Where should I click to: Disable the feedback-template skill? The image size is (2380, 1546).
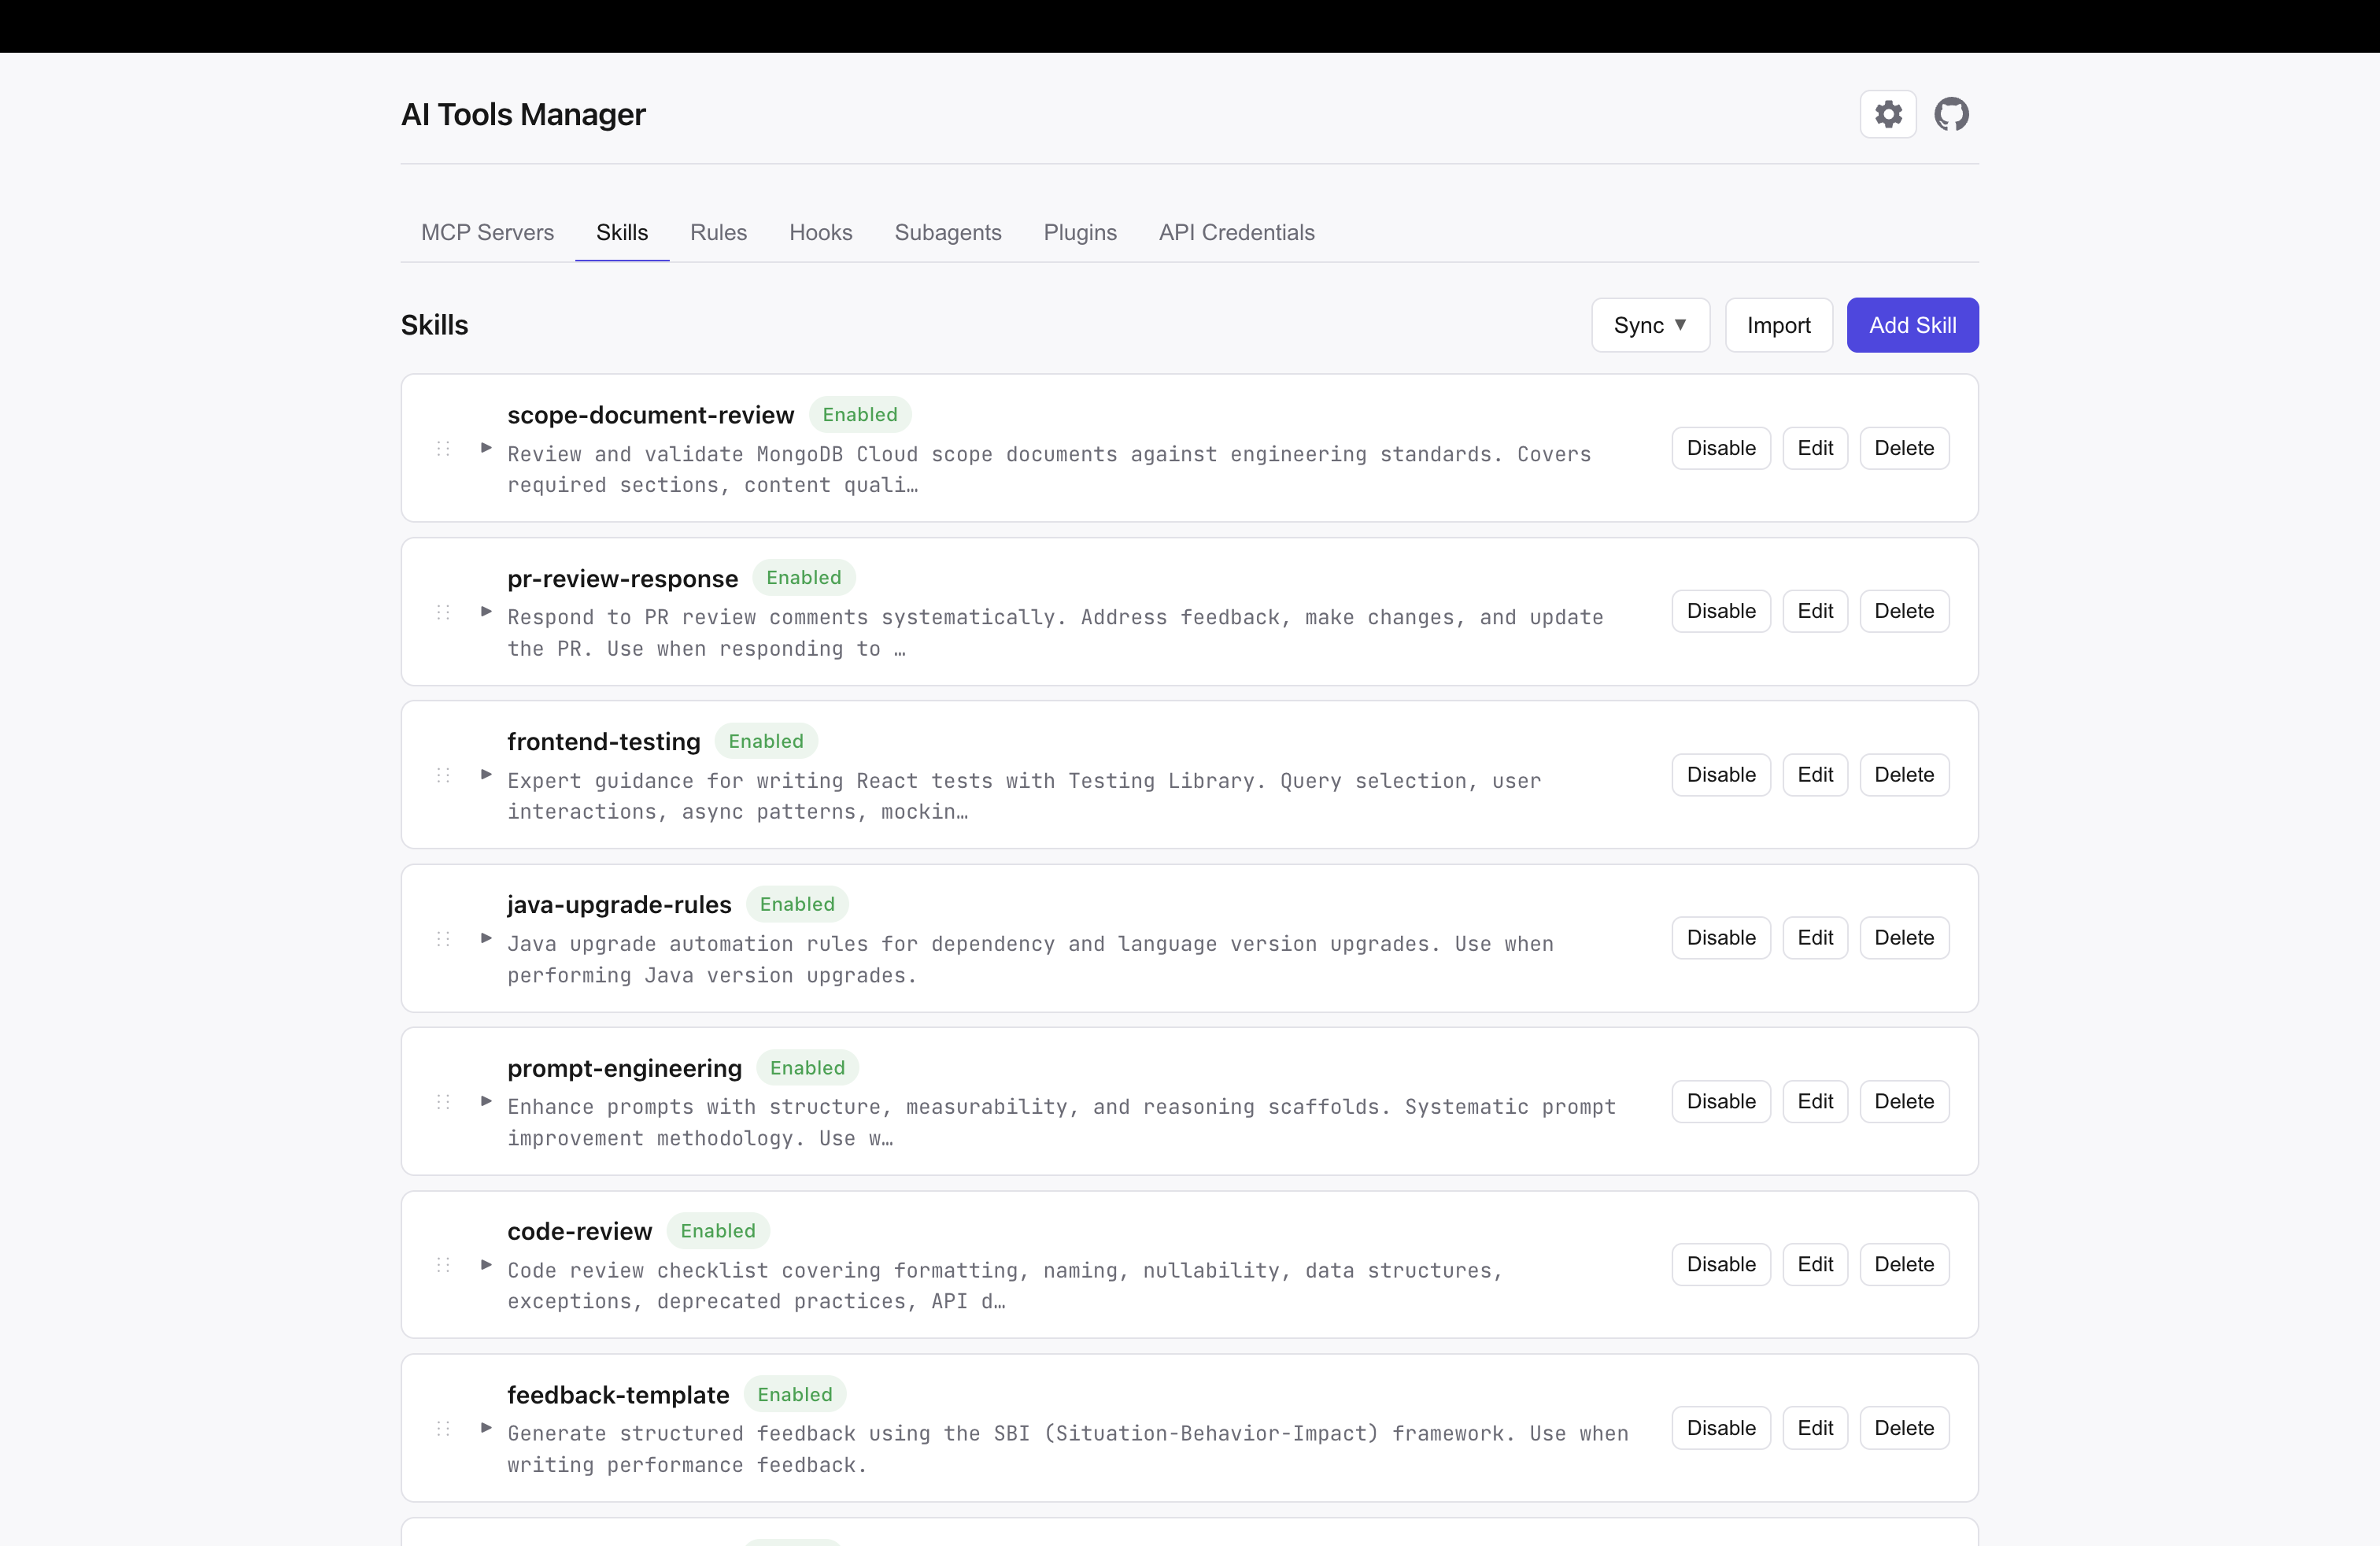pyautogui.click(x=1720, y=1427)
